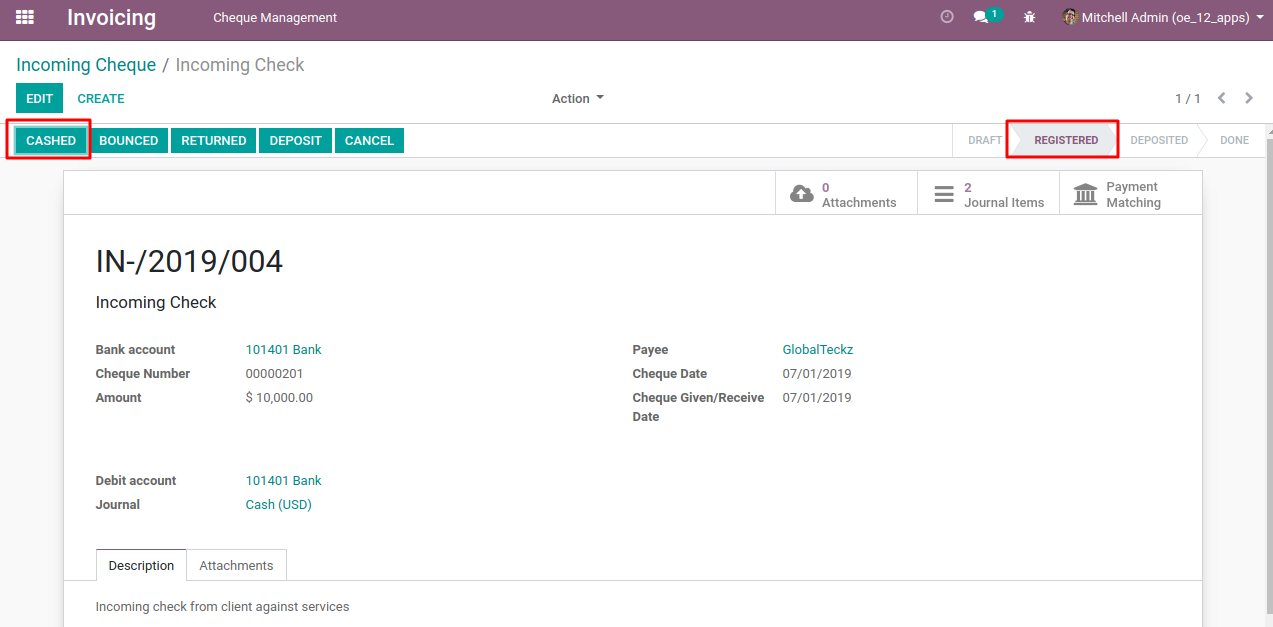This screenshot has width=1273, height=627.
Task: Go to previous record arrow
Action: 1222,98
